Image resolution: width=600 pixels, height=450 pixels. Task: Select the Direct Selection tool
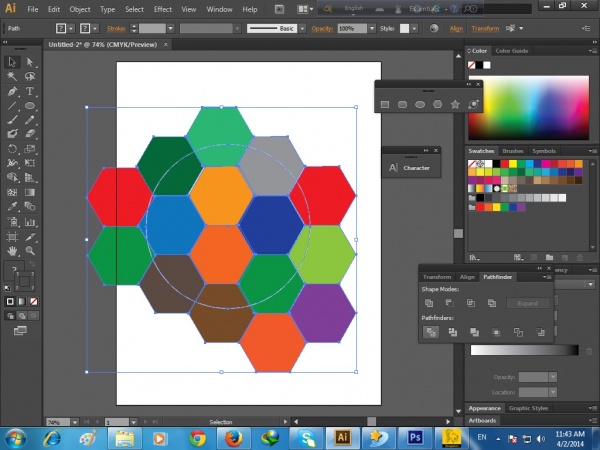30,62
